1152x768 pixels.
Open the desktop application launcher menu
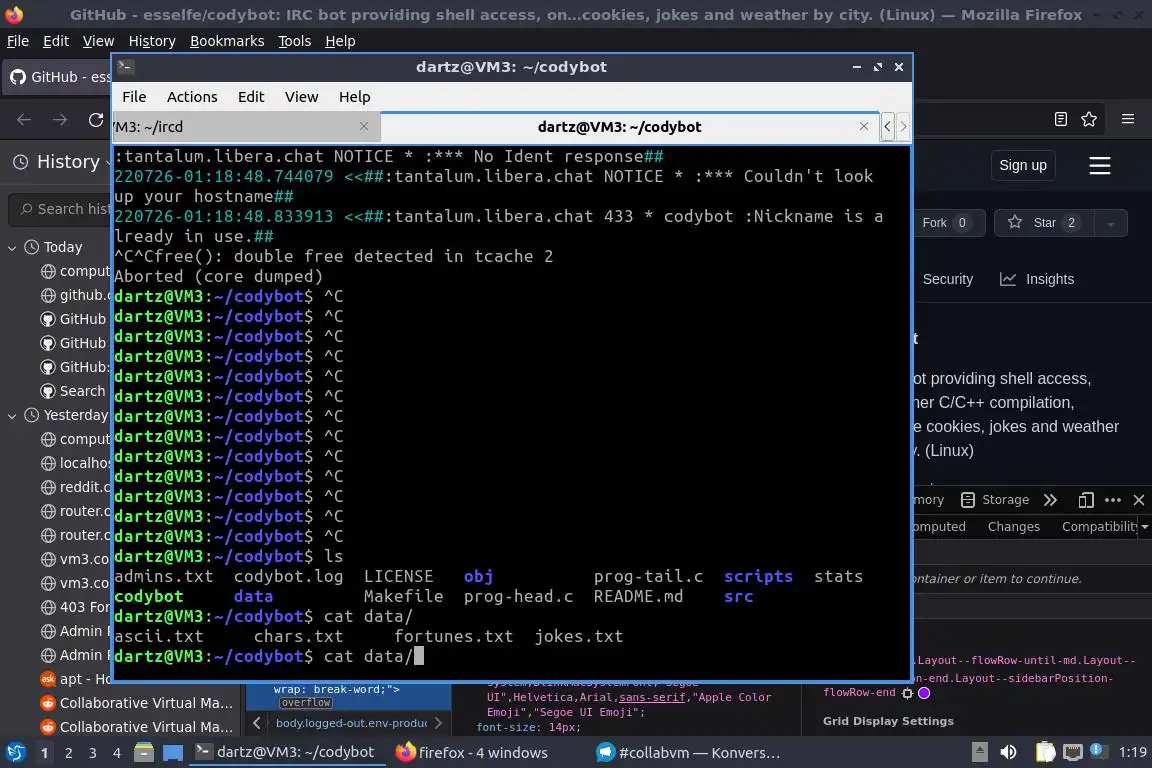tap(15, 753)
